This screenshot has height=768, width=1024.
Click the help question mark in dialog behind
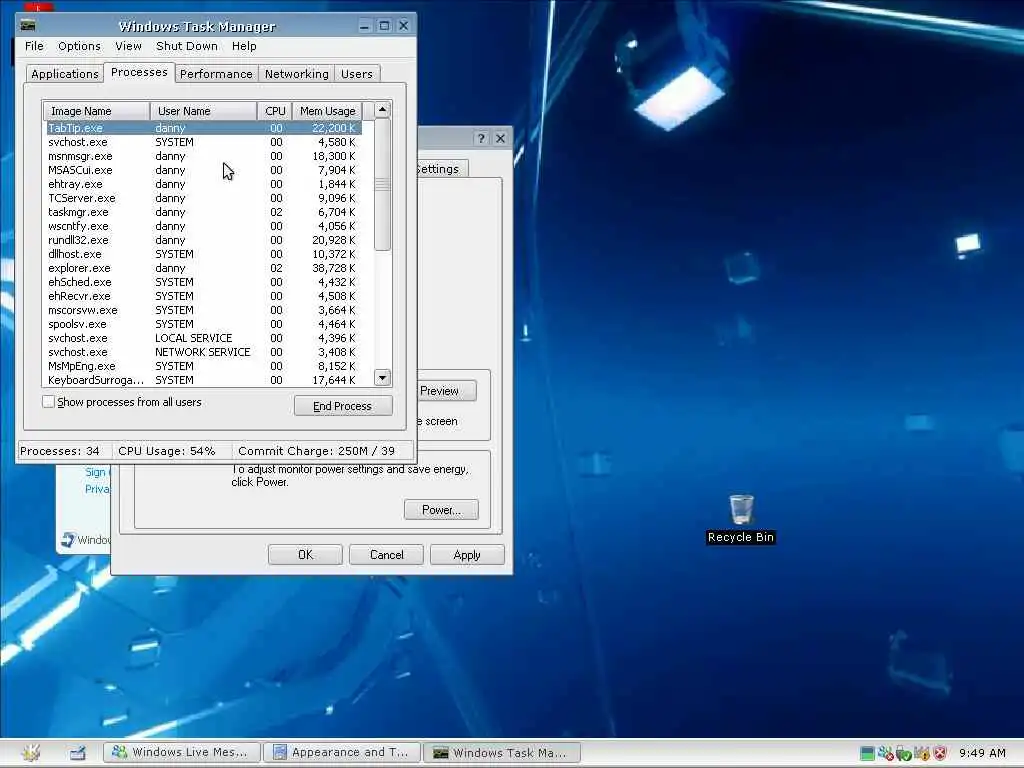481,138
